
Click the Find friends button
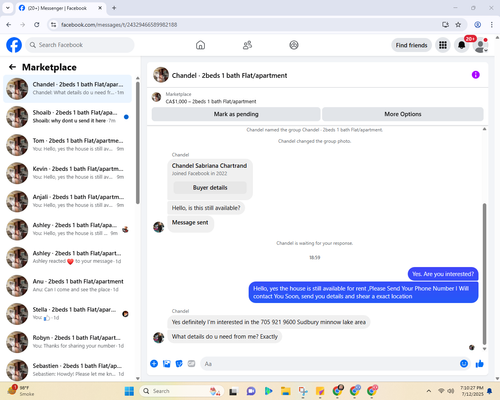click(411, 45)
